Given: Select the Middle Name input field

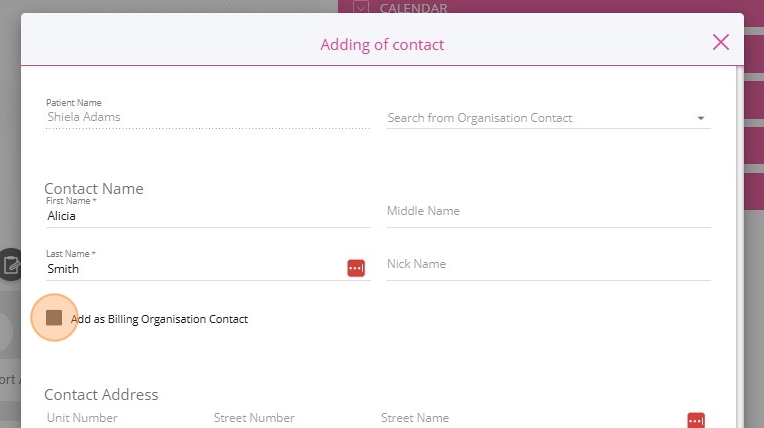Looking at the screenshot, I should click(x=547, y=212).
